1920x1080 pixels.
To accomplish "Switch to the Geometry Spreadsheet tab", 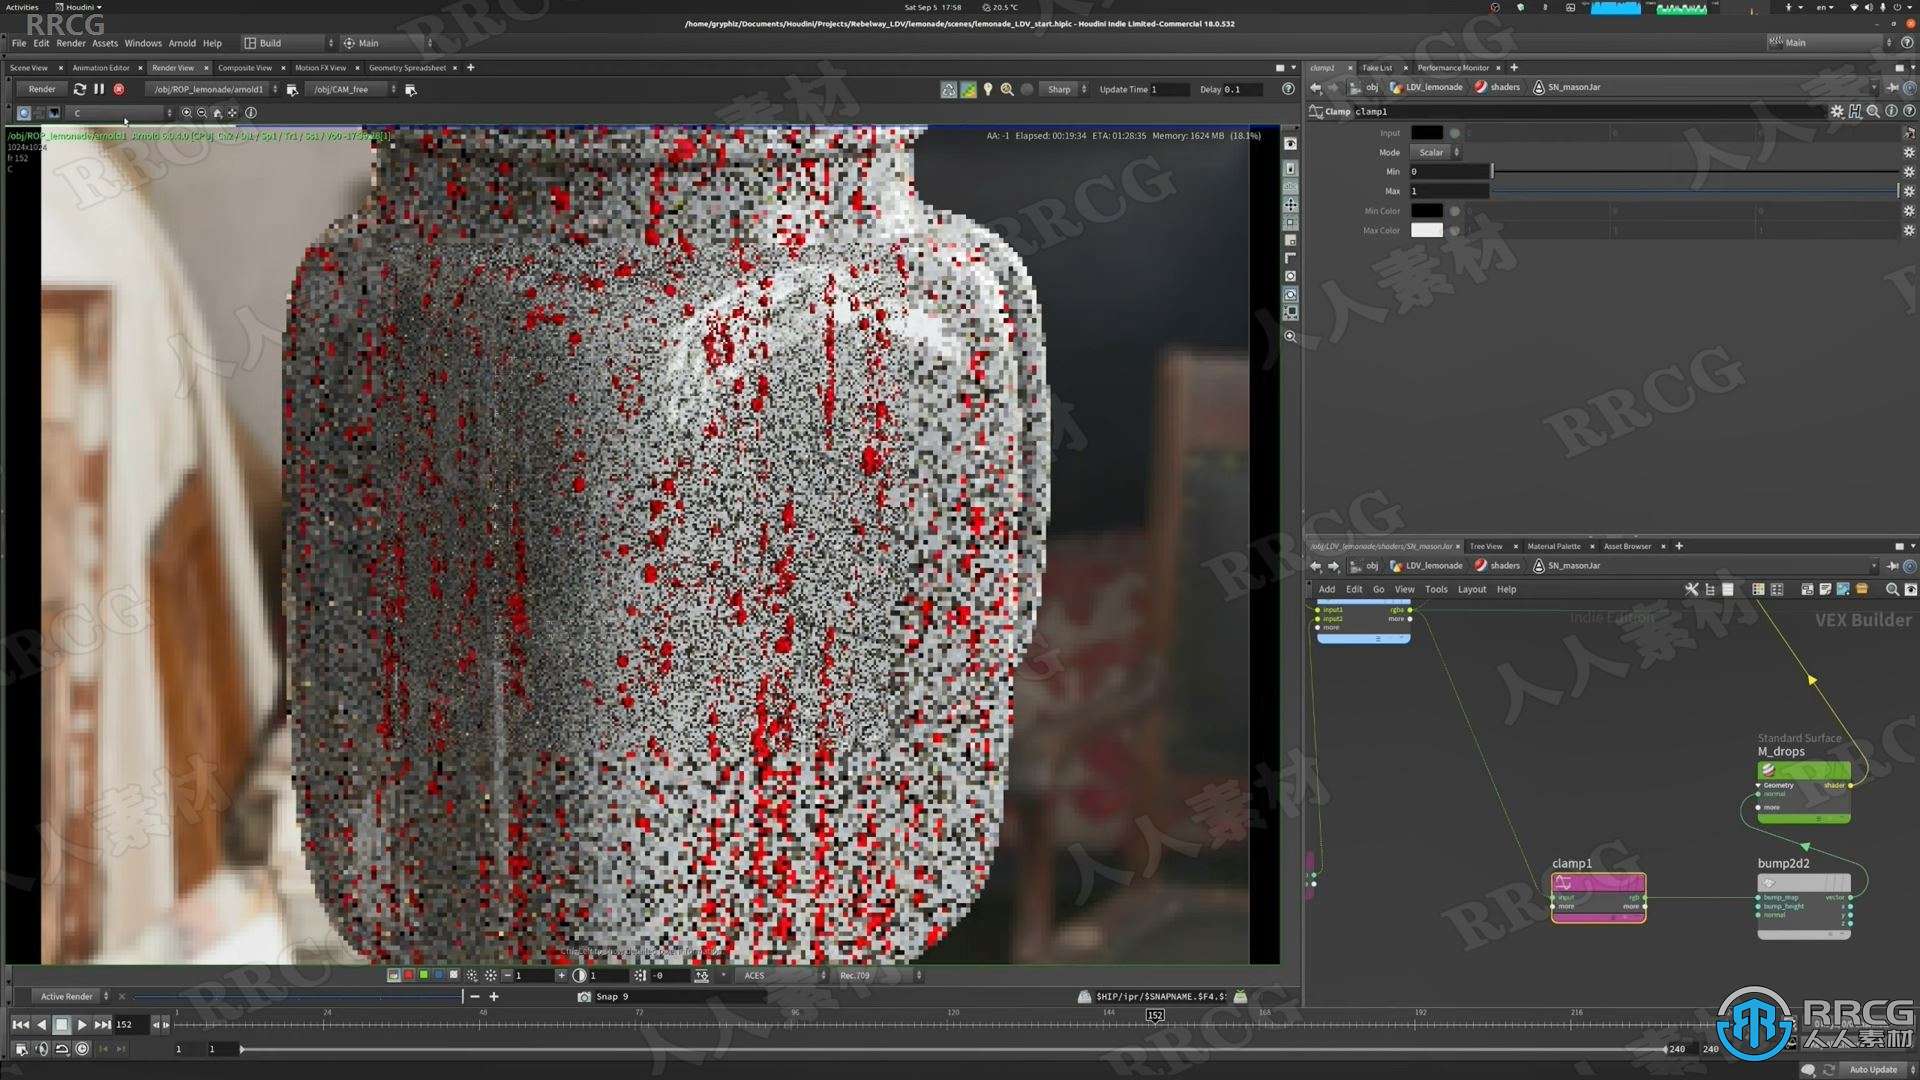I will (407, 68).
